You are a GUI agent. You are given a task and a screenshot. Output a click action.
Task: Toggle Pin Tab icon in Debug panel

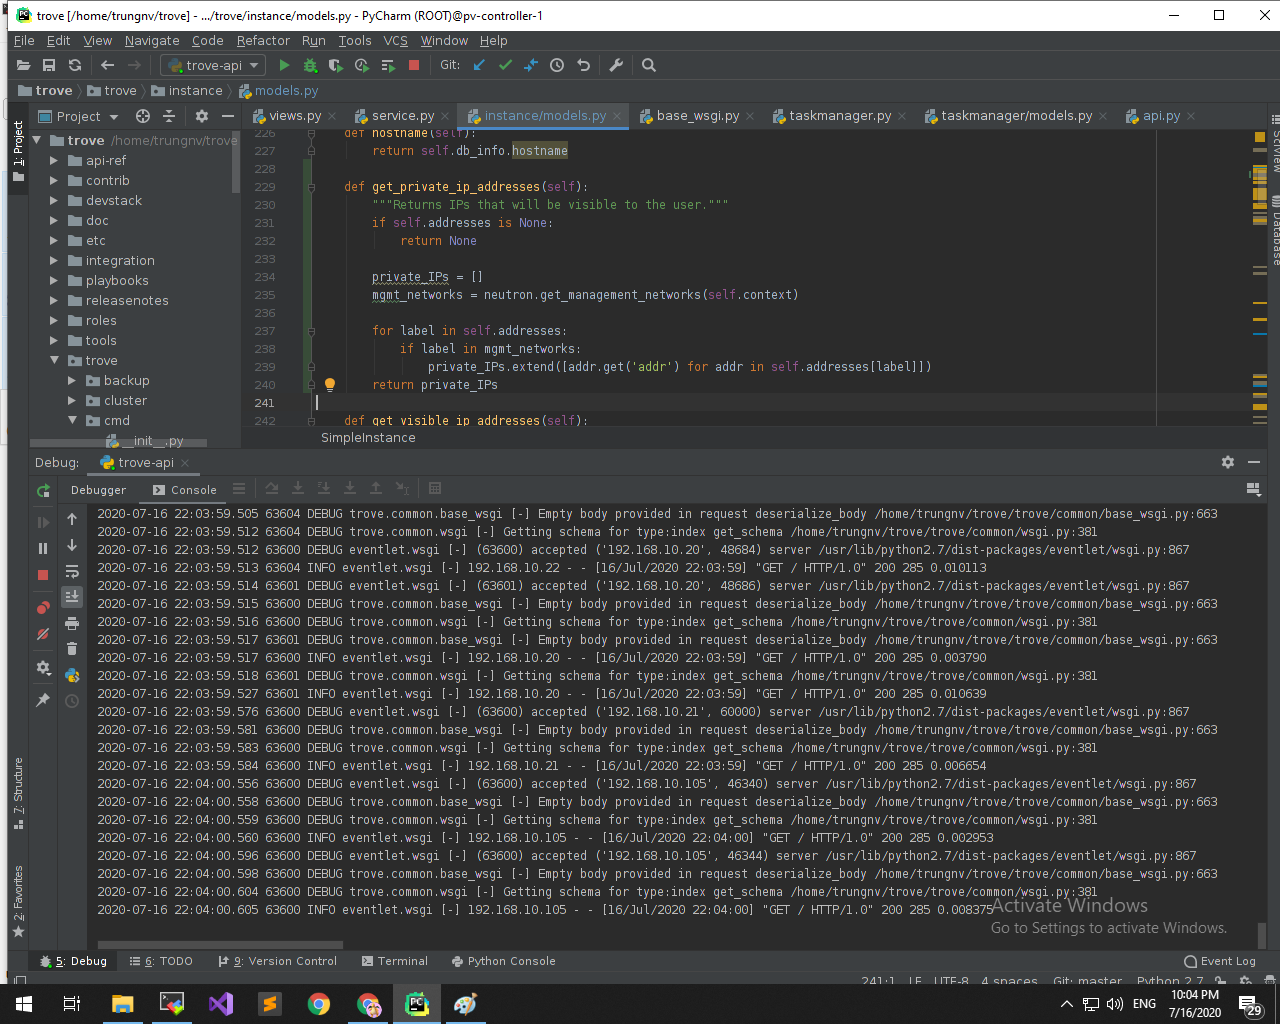click(43, 700)
